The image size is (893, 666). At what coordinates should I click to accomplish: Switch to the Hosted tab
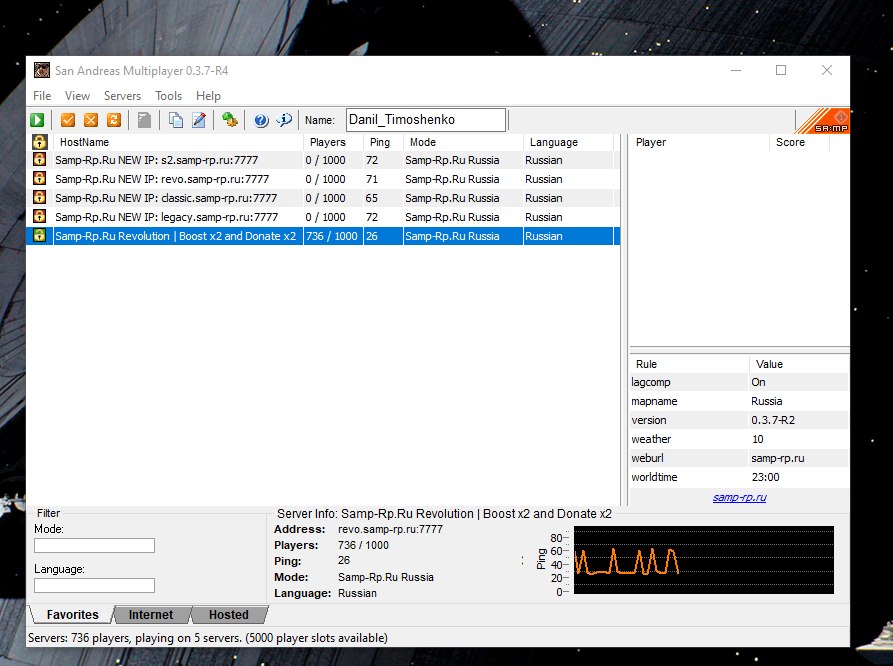[x=228, y=615]
